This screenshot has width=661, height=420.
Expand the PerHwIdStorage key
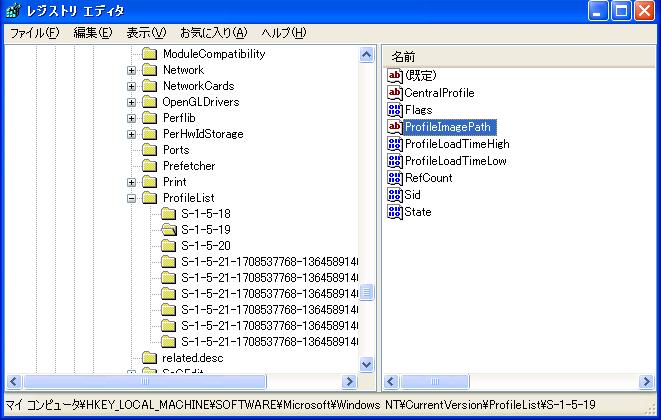[x=132, y=134]
